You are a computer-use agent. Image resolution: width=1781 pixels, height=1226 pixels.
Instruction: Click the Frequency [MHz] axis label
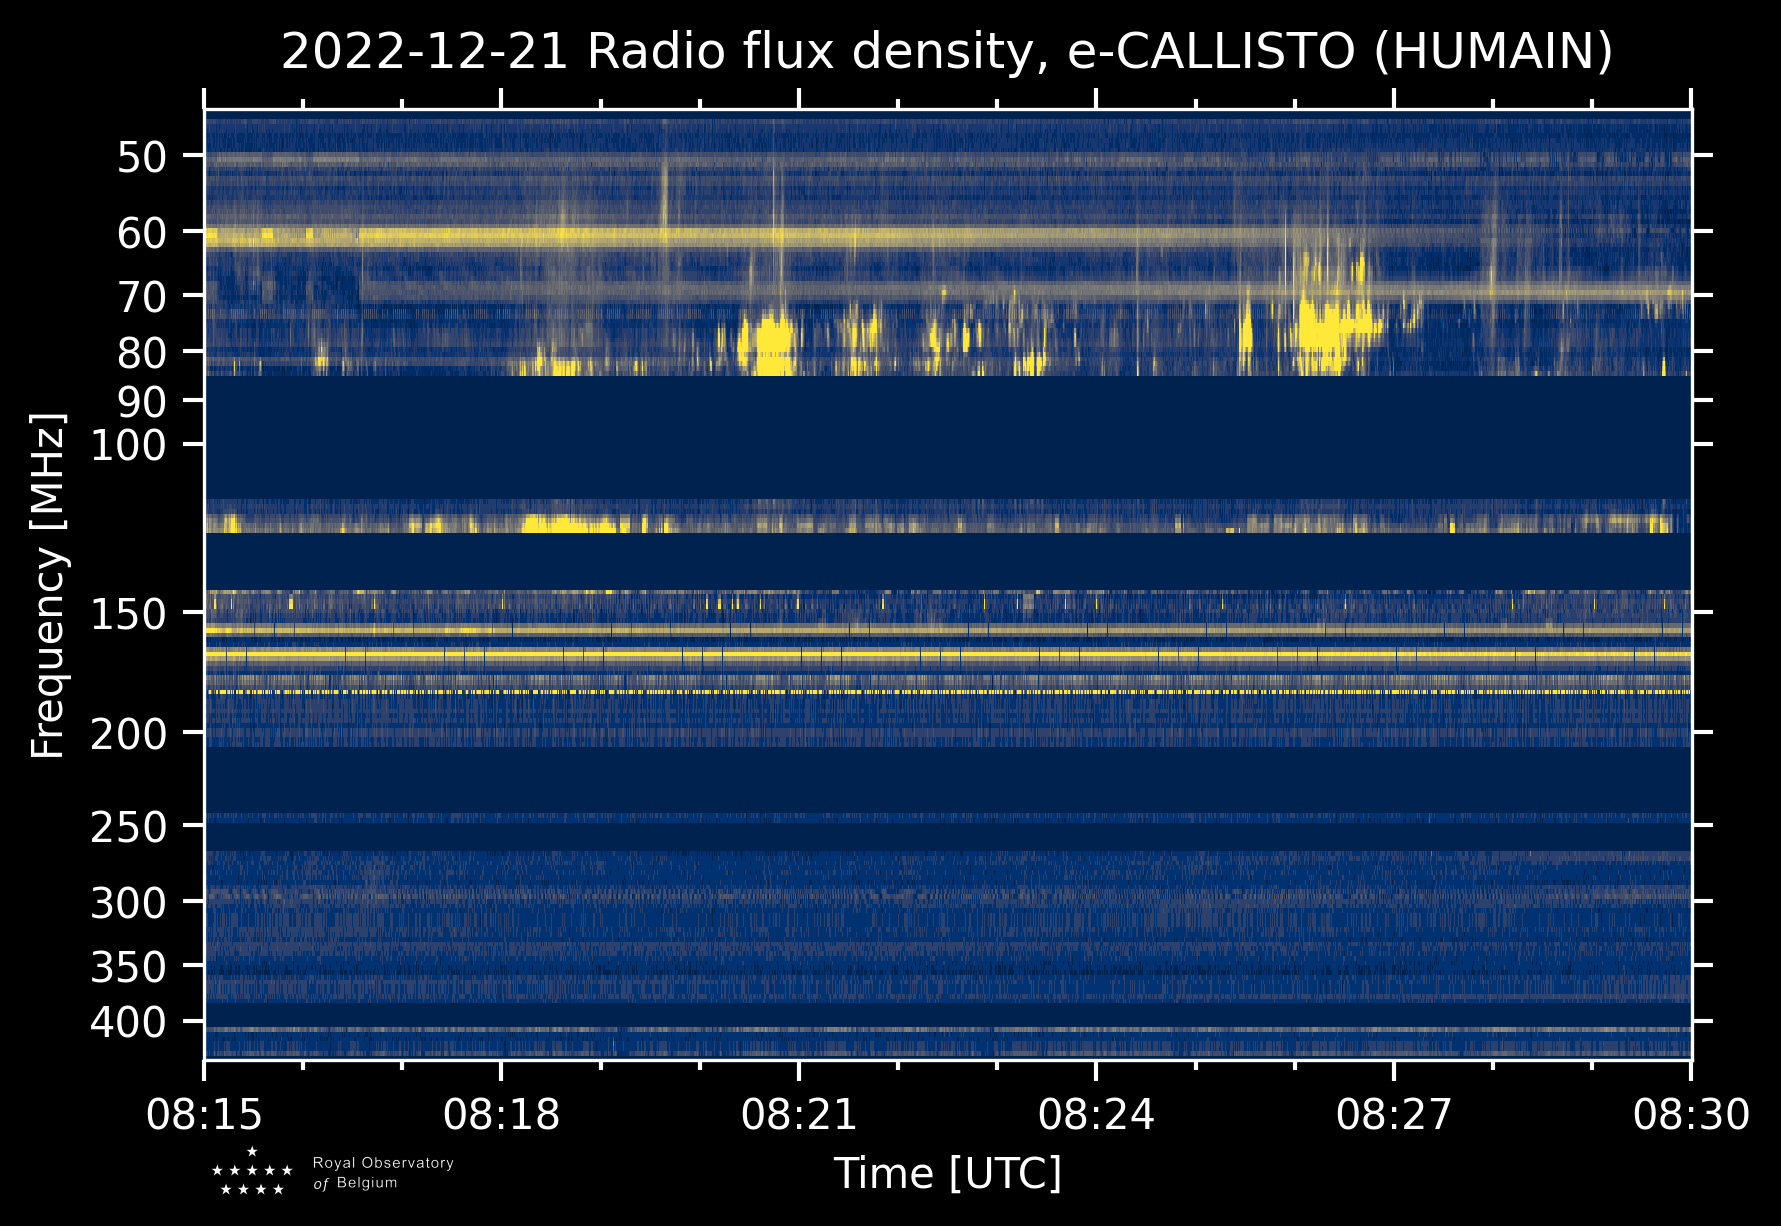point(48,586)
